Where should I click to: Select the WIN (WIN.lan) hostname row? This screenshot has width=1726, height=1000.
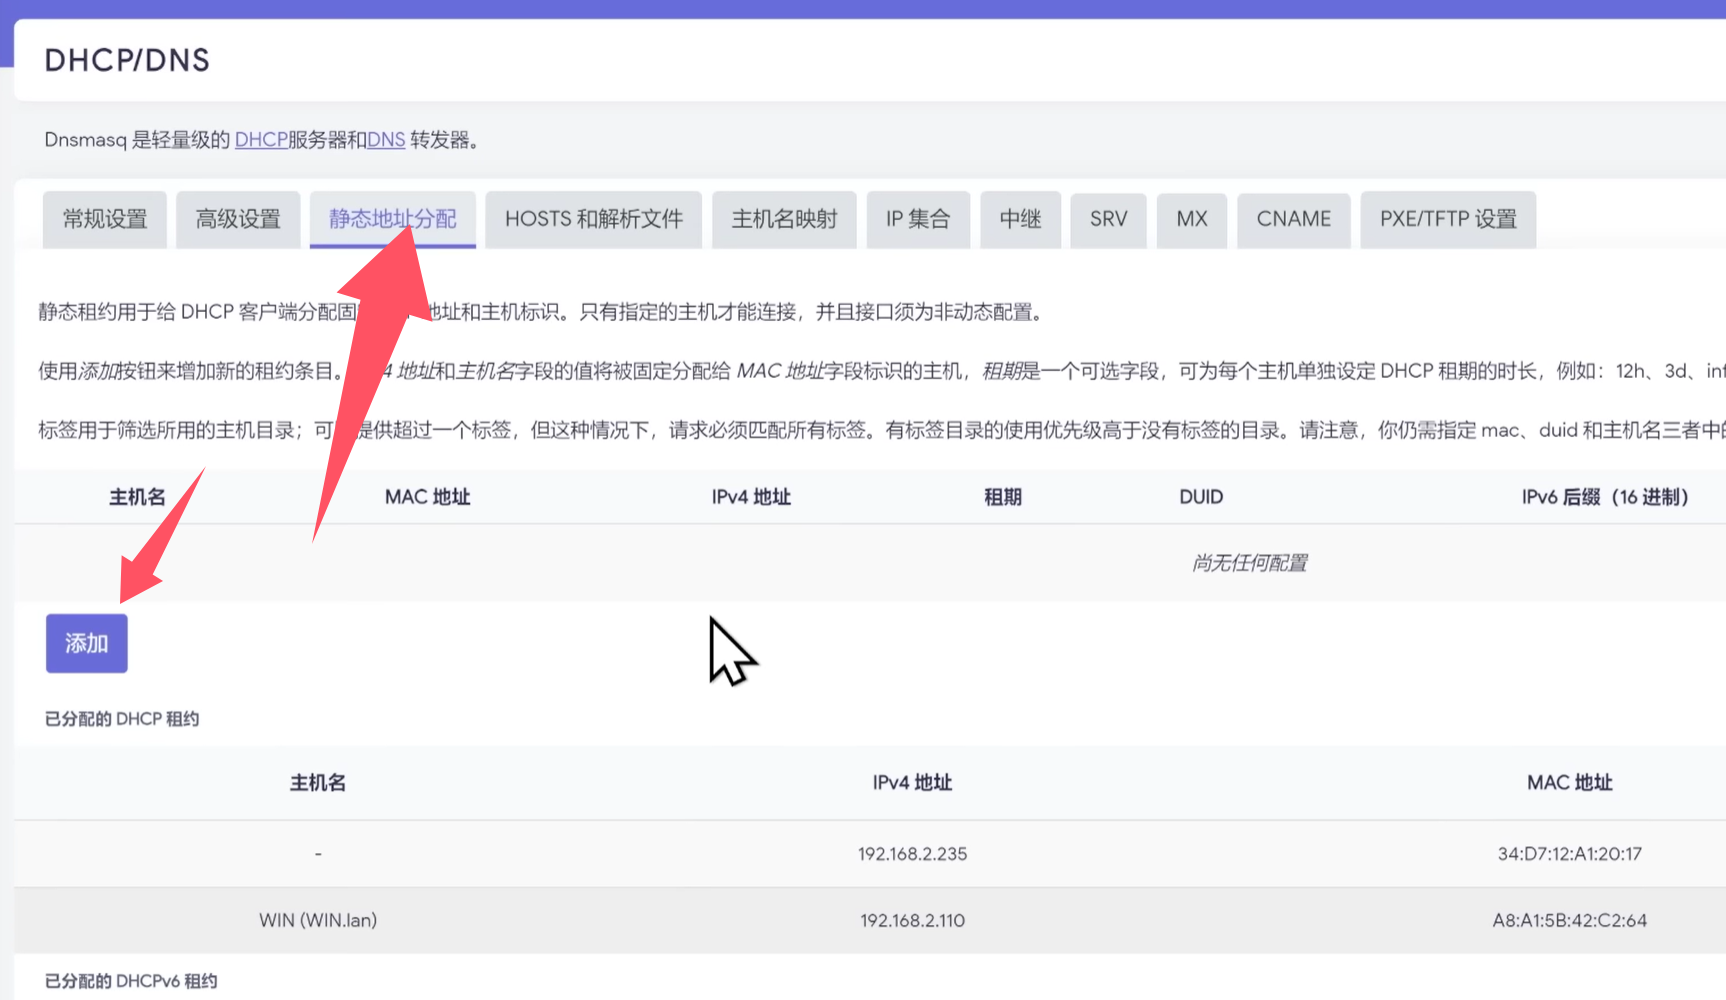pyautogui.click(x=318, y=920)
